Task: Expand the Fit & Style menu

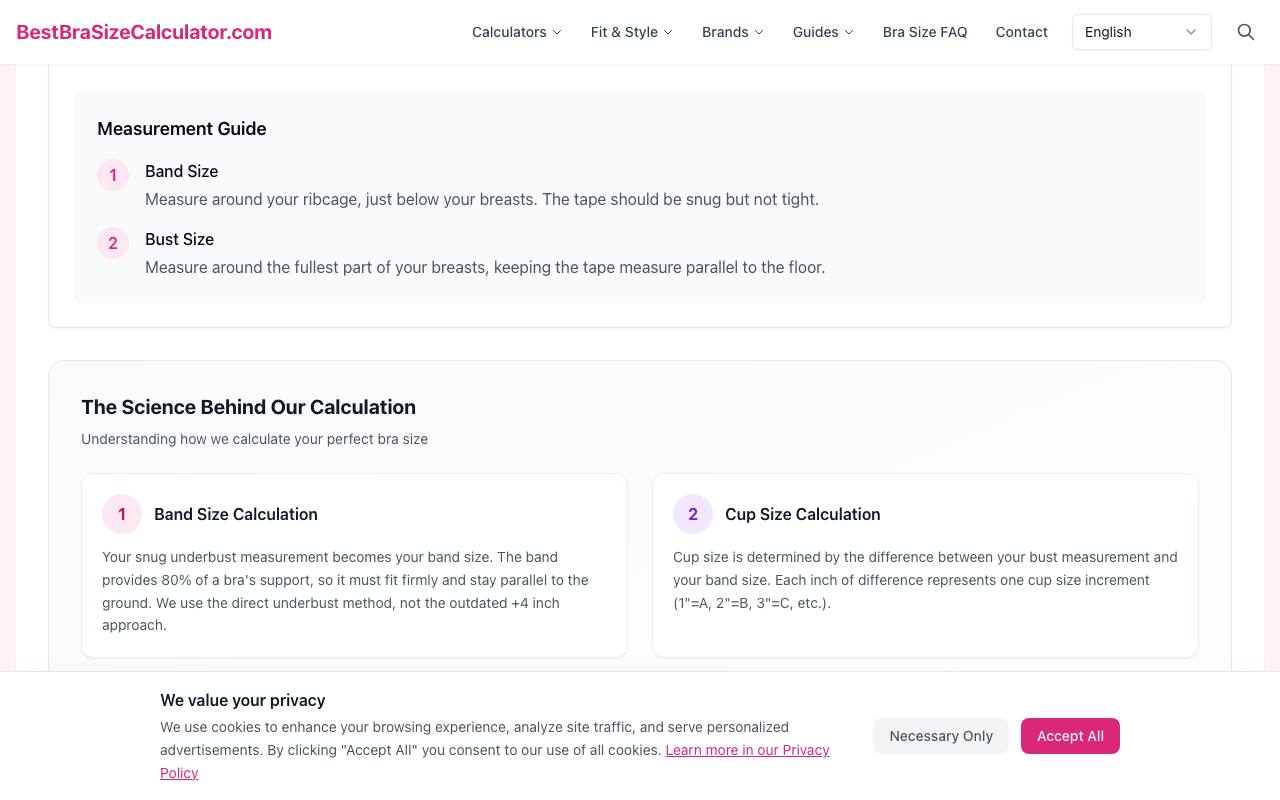Action: pos(632,32)
